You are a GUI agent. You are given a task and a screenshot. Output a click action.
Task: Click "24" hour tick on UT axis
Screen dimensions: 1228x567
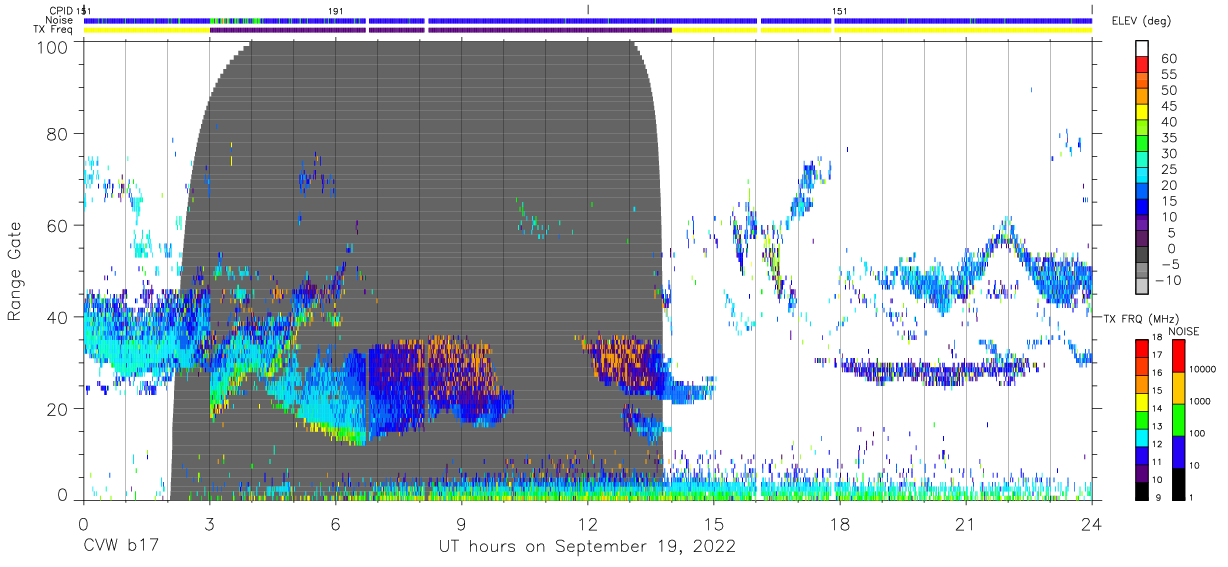pos(1091,523)
